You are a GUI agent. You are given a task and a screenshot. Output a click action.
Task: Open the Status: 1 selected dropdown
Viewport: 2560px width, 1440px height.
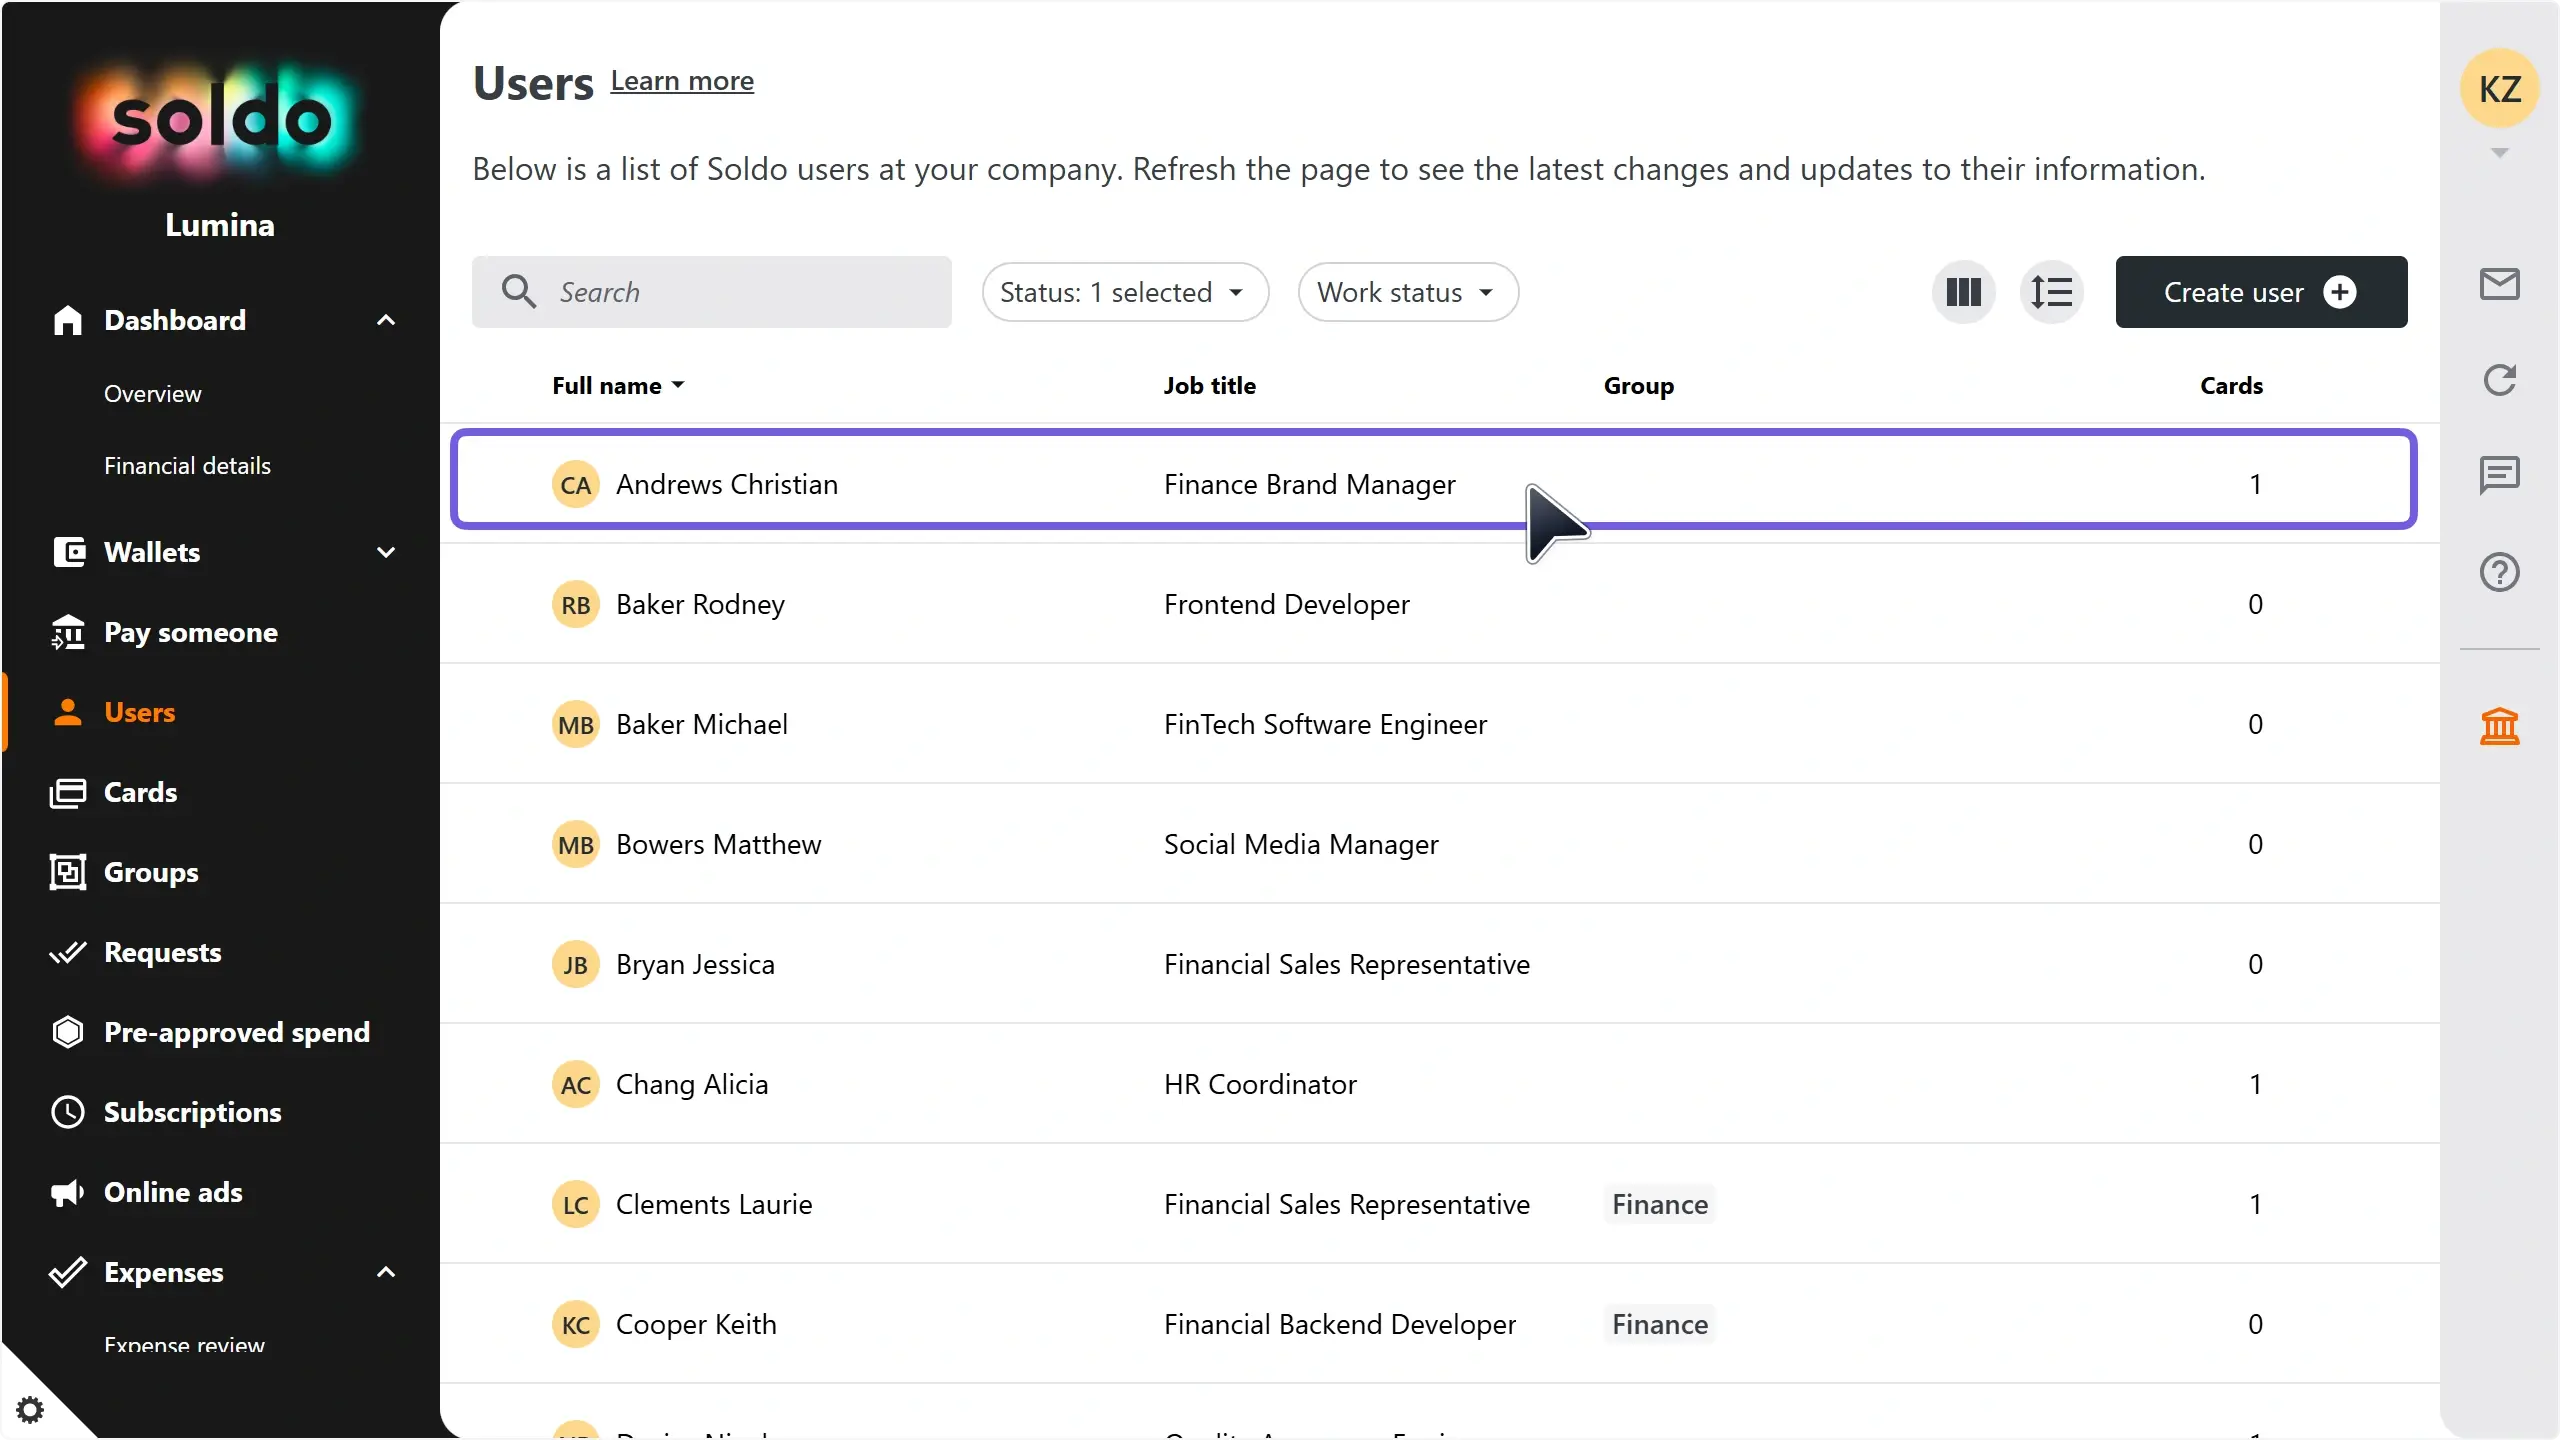(x=1125, y=292)
